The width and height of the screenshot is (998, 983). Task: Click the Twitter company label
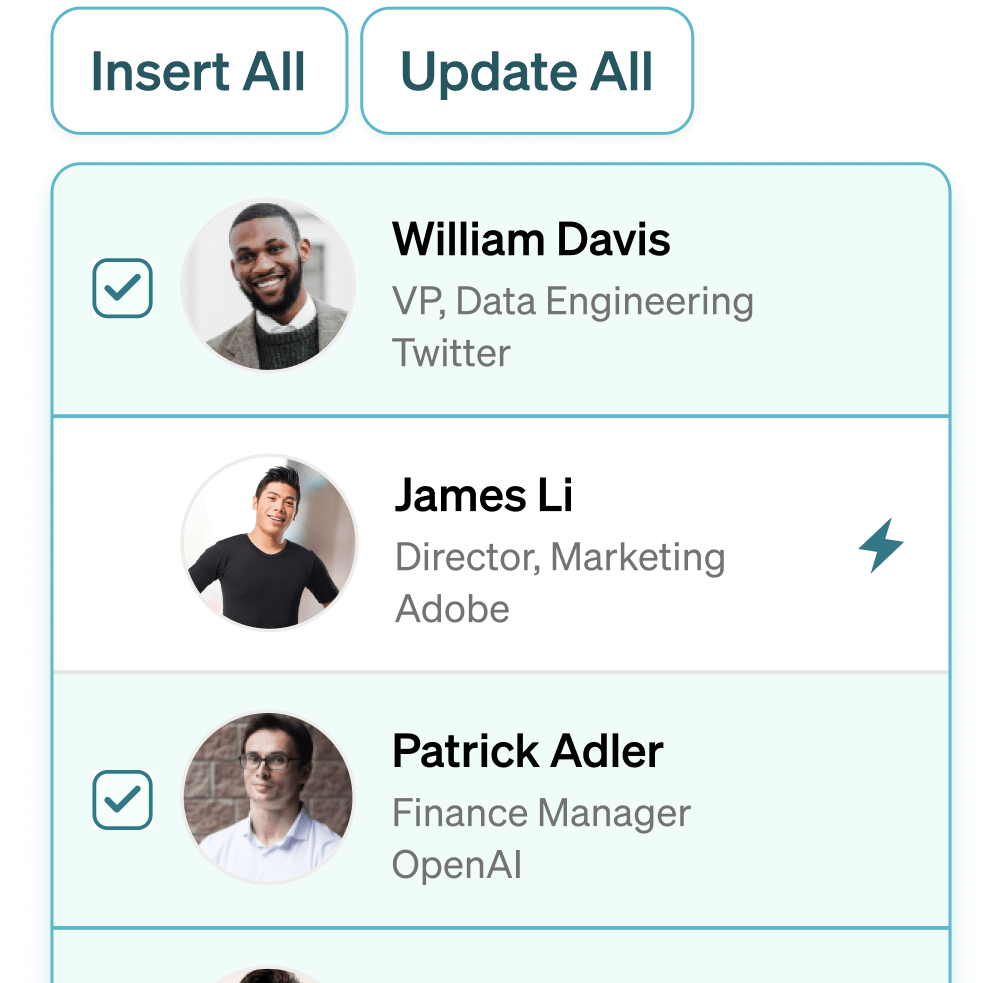(x=451, y=353)
